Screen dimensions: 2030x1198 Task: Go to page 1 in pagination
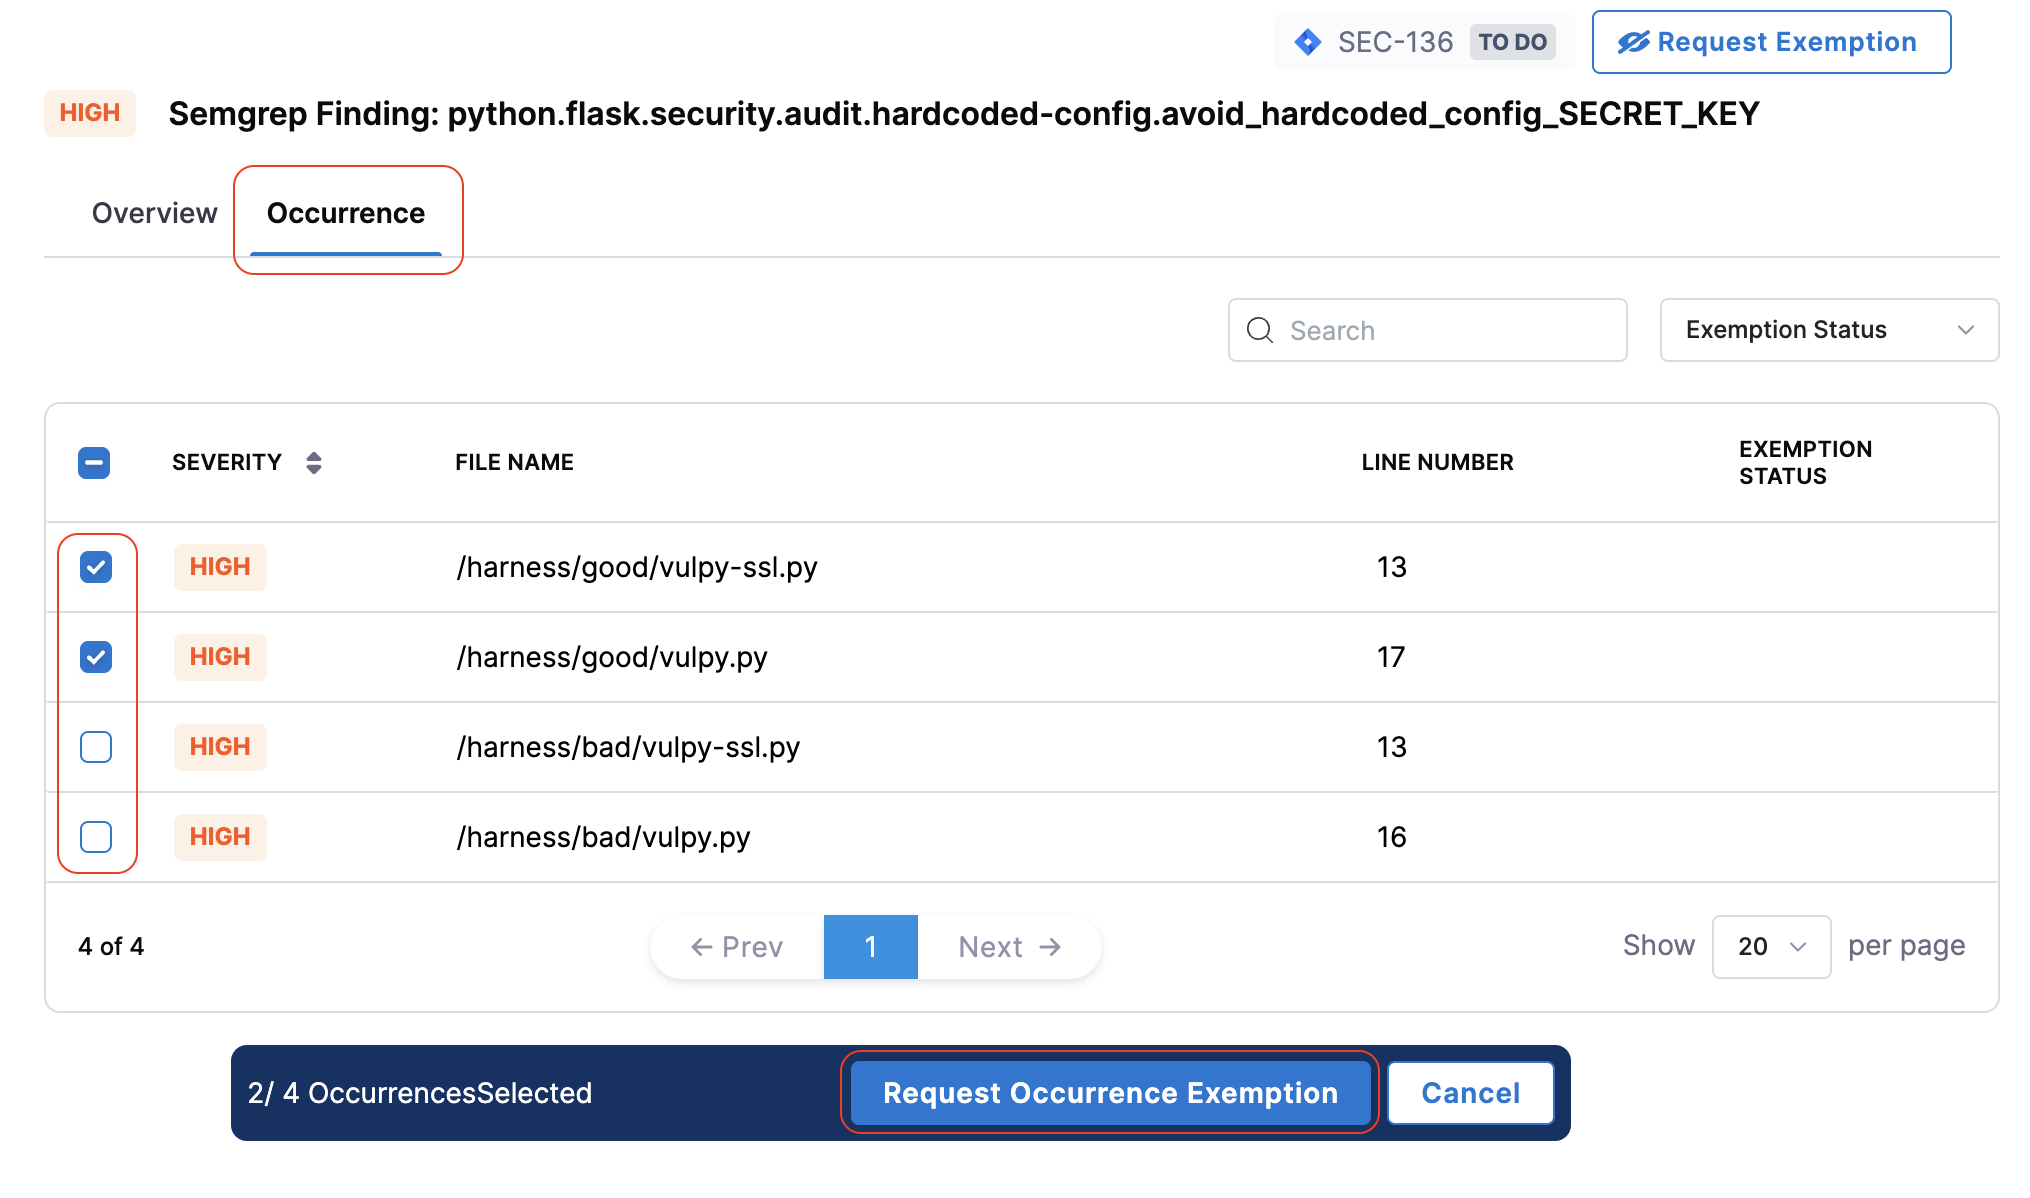coord(870,947)
